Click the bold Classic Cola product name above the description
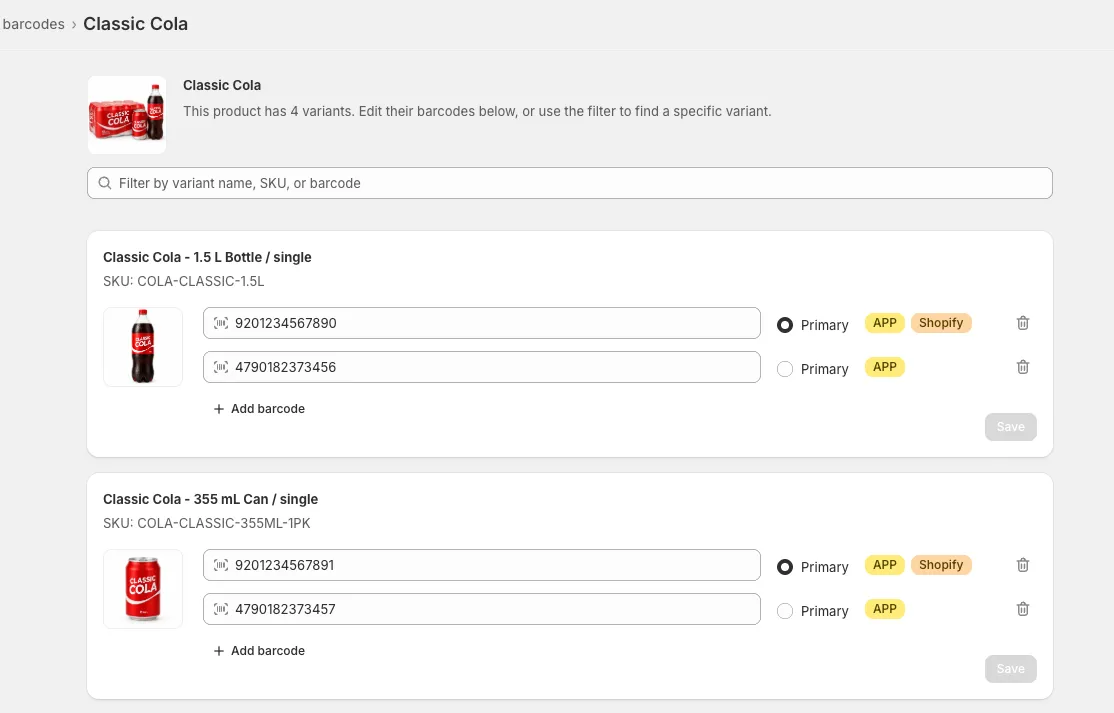 click(222, 85)
